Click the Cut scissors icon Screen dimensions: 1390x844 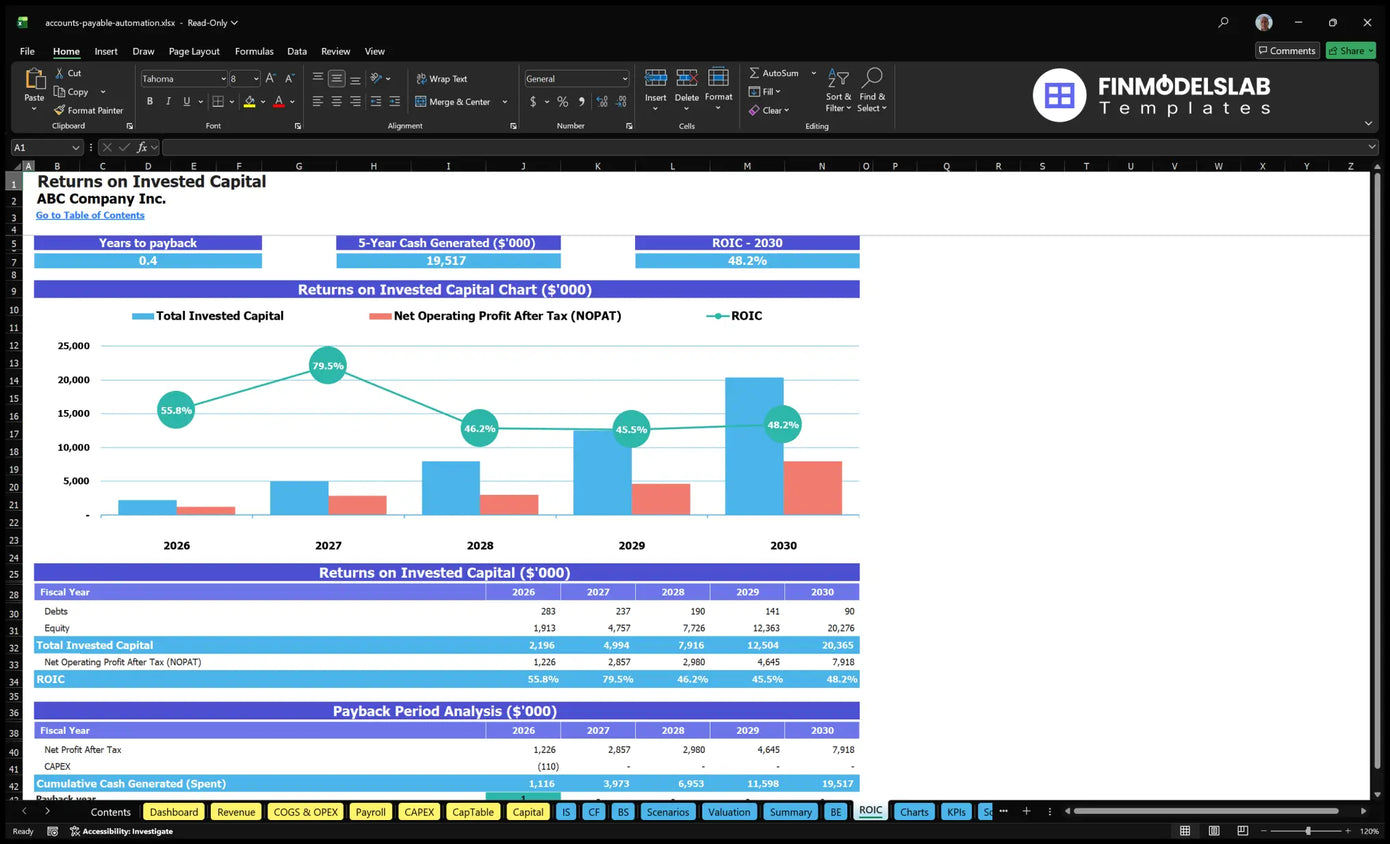coord(60,73)
